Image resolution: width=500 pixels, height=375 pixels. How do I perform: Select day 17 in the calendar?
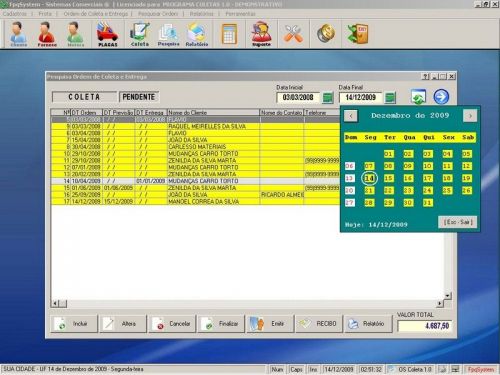(428, 178)
